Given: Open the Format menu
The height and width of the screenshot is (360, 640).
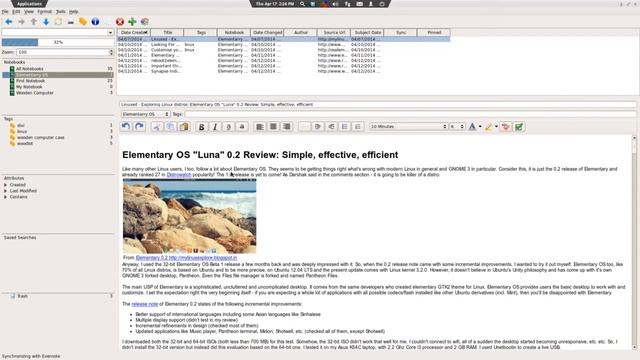Looking at the screenshot, I should coord(44,12).
